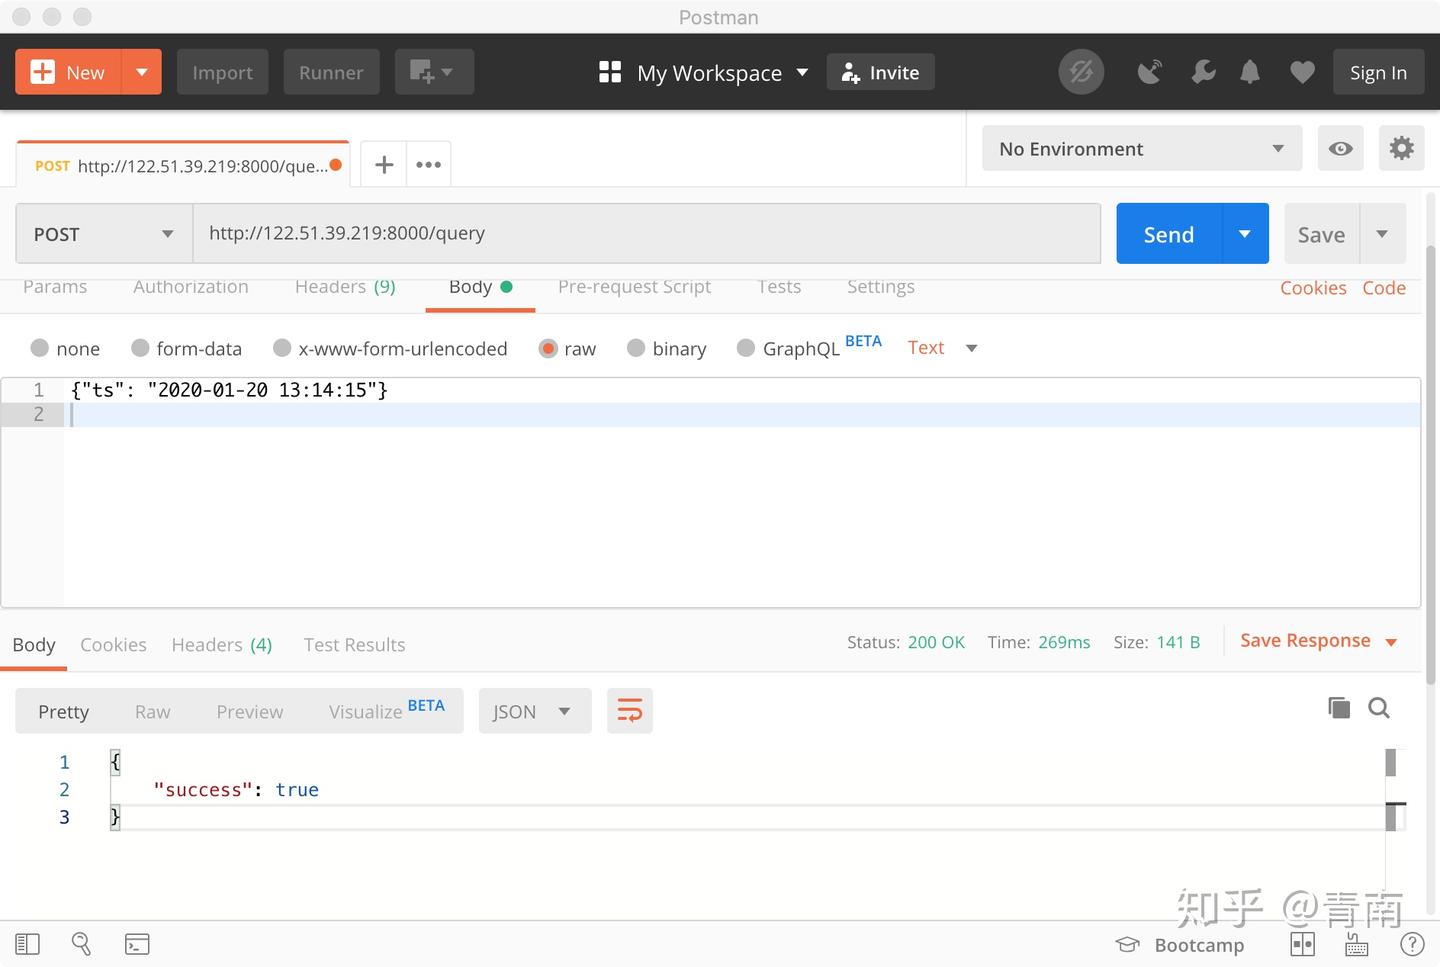Open the Text body format dropdown
1440x967 pixels.
point(940,347)
